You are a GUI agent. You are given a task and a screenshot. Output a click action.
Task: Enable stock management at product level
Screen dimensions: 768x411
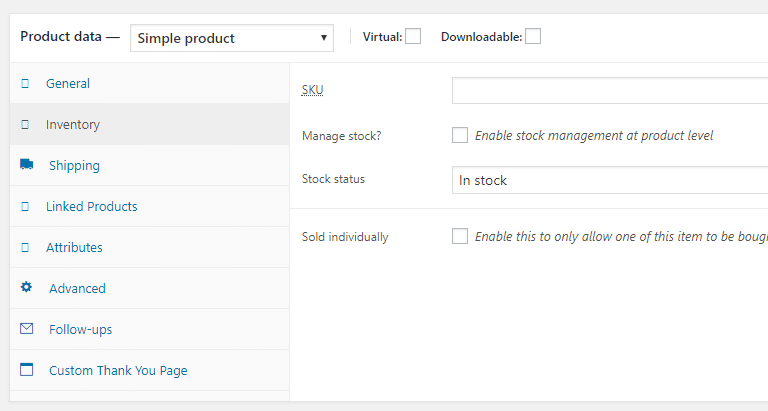(x=460, y=135)
